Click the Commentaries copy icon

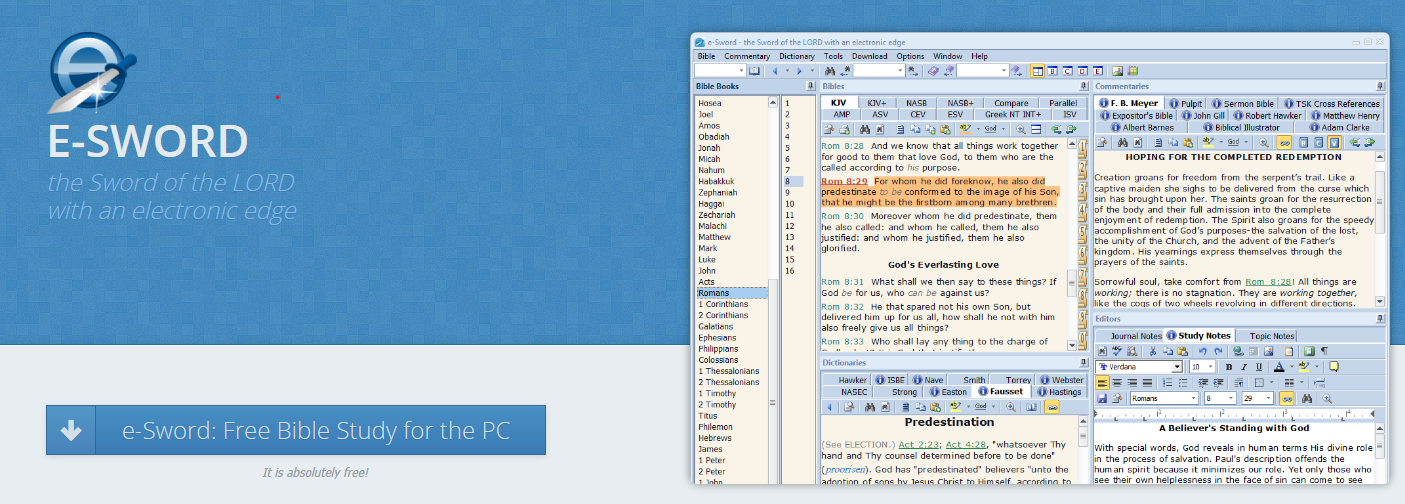[1173, 143]
